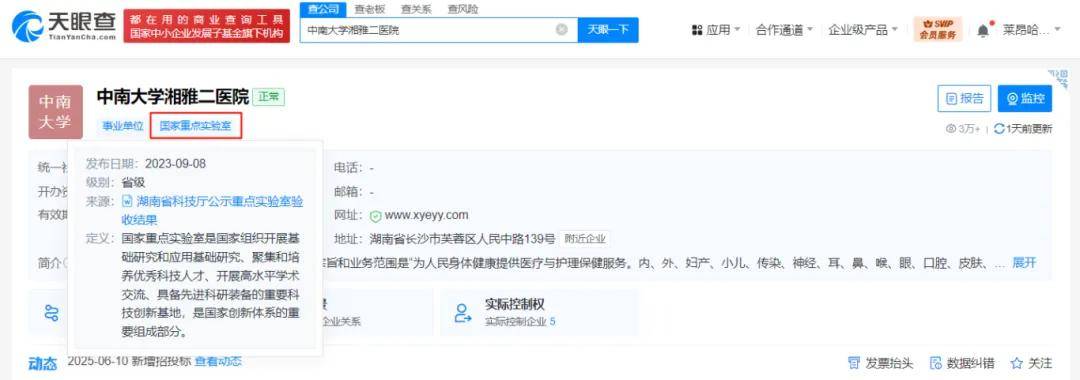Switch to the 查关系 tab

pyautogui.click(x=416, y=10)
